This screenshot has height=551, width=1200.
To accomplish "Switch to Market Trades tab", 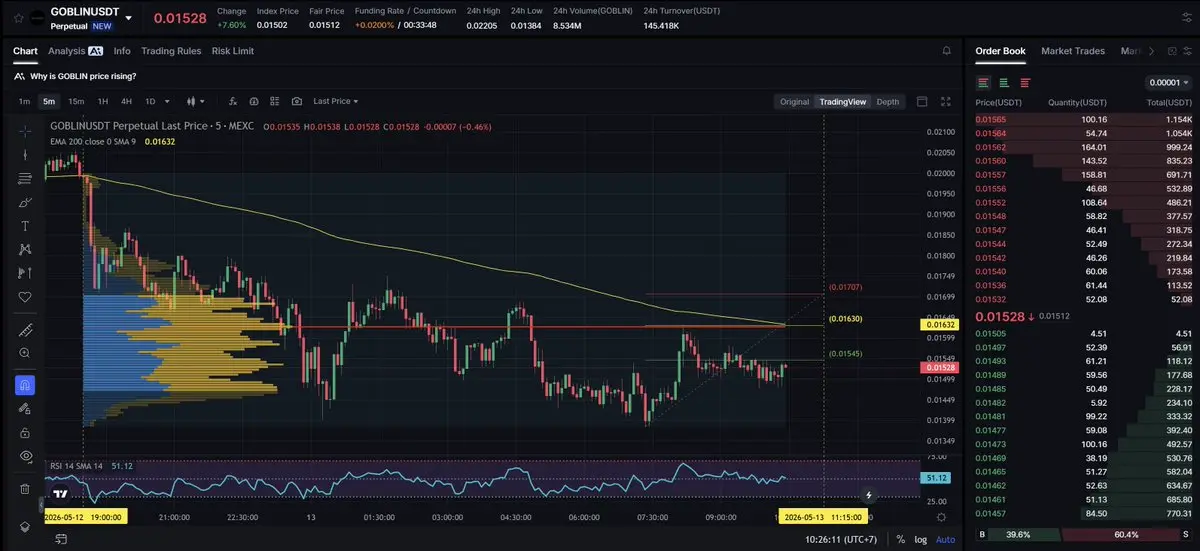I will [x=1073, y=51].
